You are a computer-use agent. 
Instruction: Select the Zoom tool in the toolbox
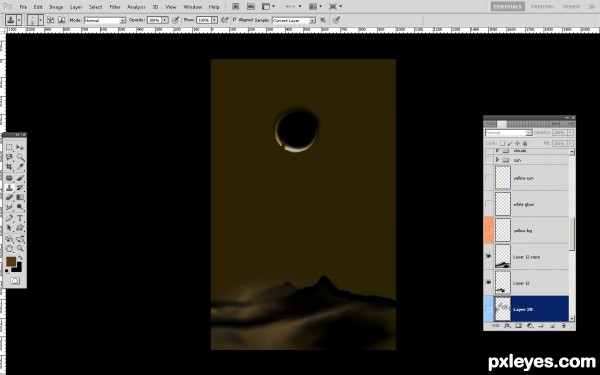click(20, 249)
